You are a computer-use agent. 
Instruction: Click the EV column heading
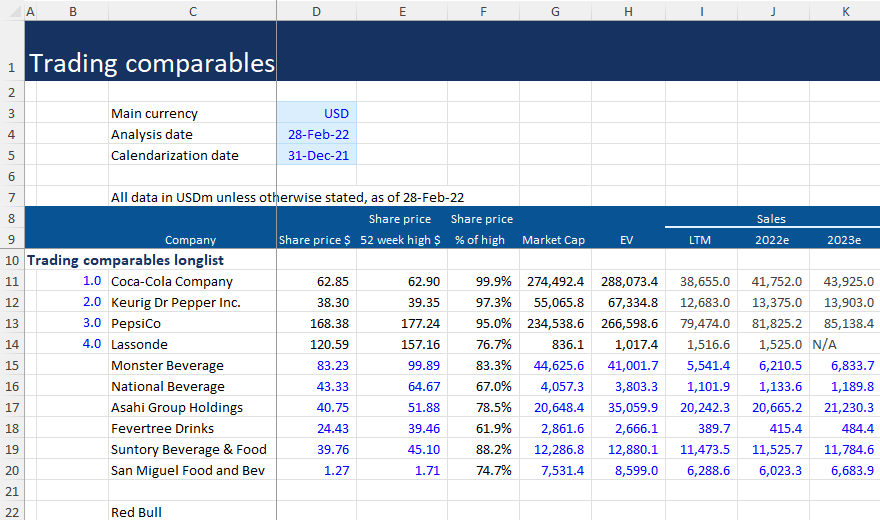coord(626,240)
